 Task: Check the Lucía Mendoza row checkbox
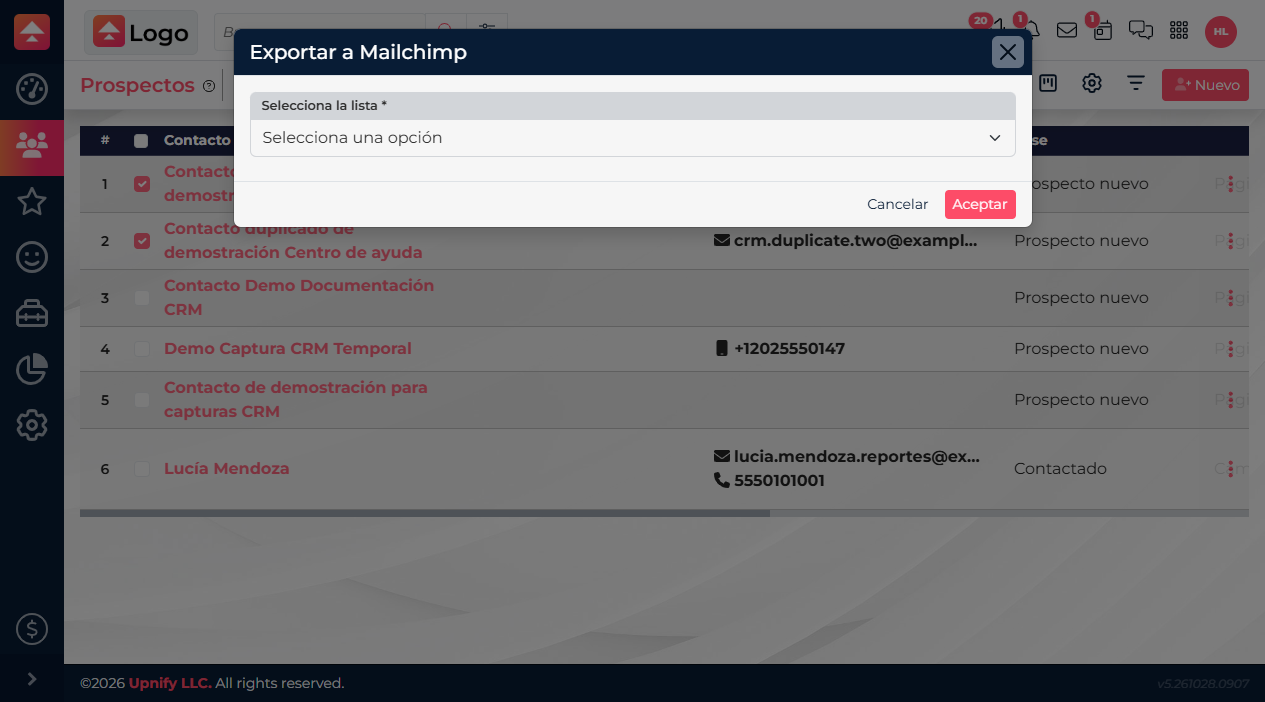click(142, 469)
